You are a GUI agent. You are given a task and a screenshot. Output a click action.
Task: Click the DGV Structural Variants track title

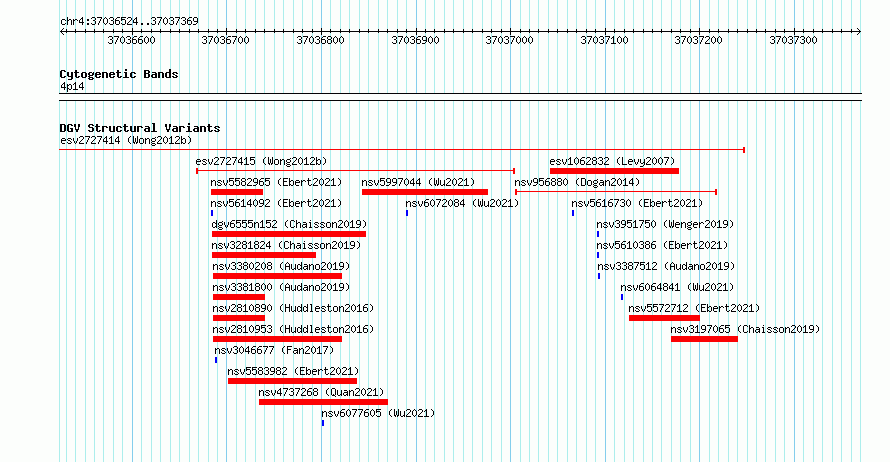[x=140, y=128]
